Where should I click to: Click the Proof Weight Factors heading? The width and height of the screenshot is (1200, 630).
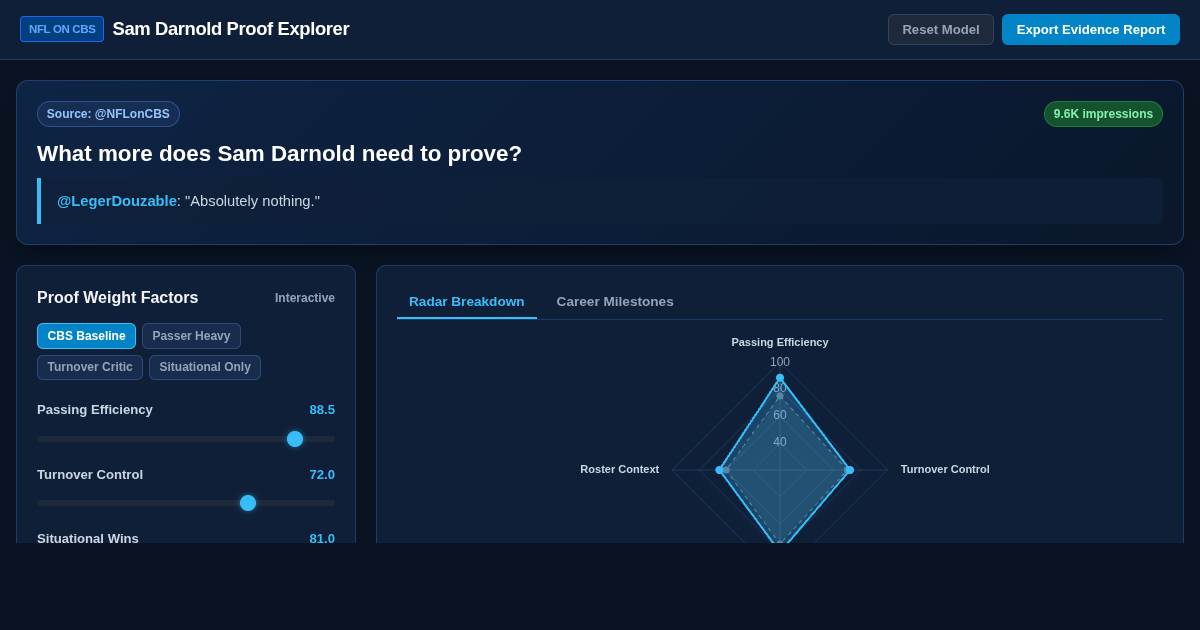118,298
